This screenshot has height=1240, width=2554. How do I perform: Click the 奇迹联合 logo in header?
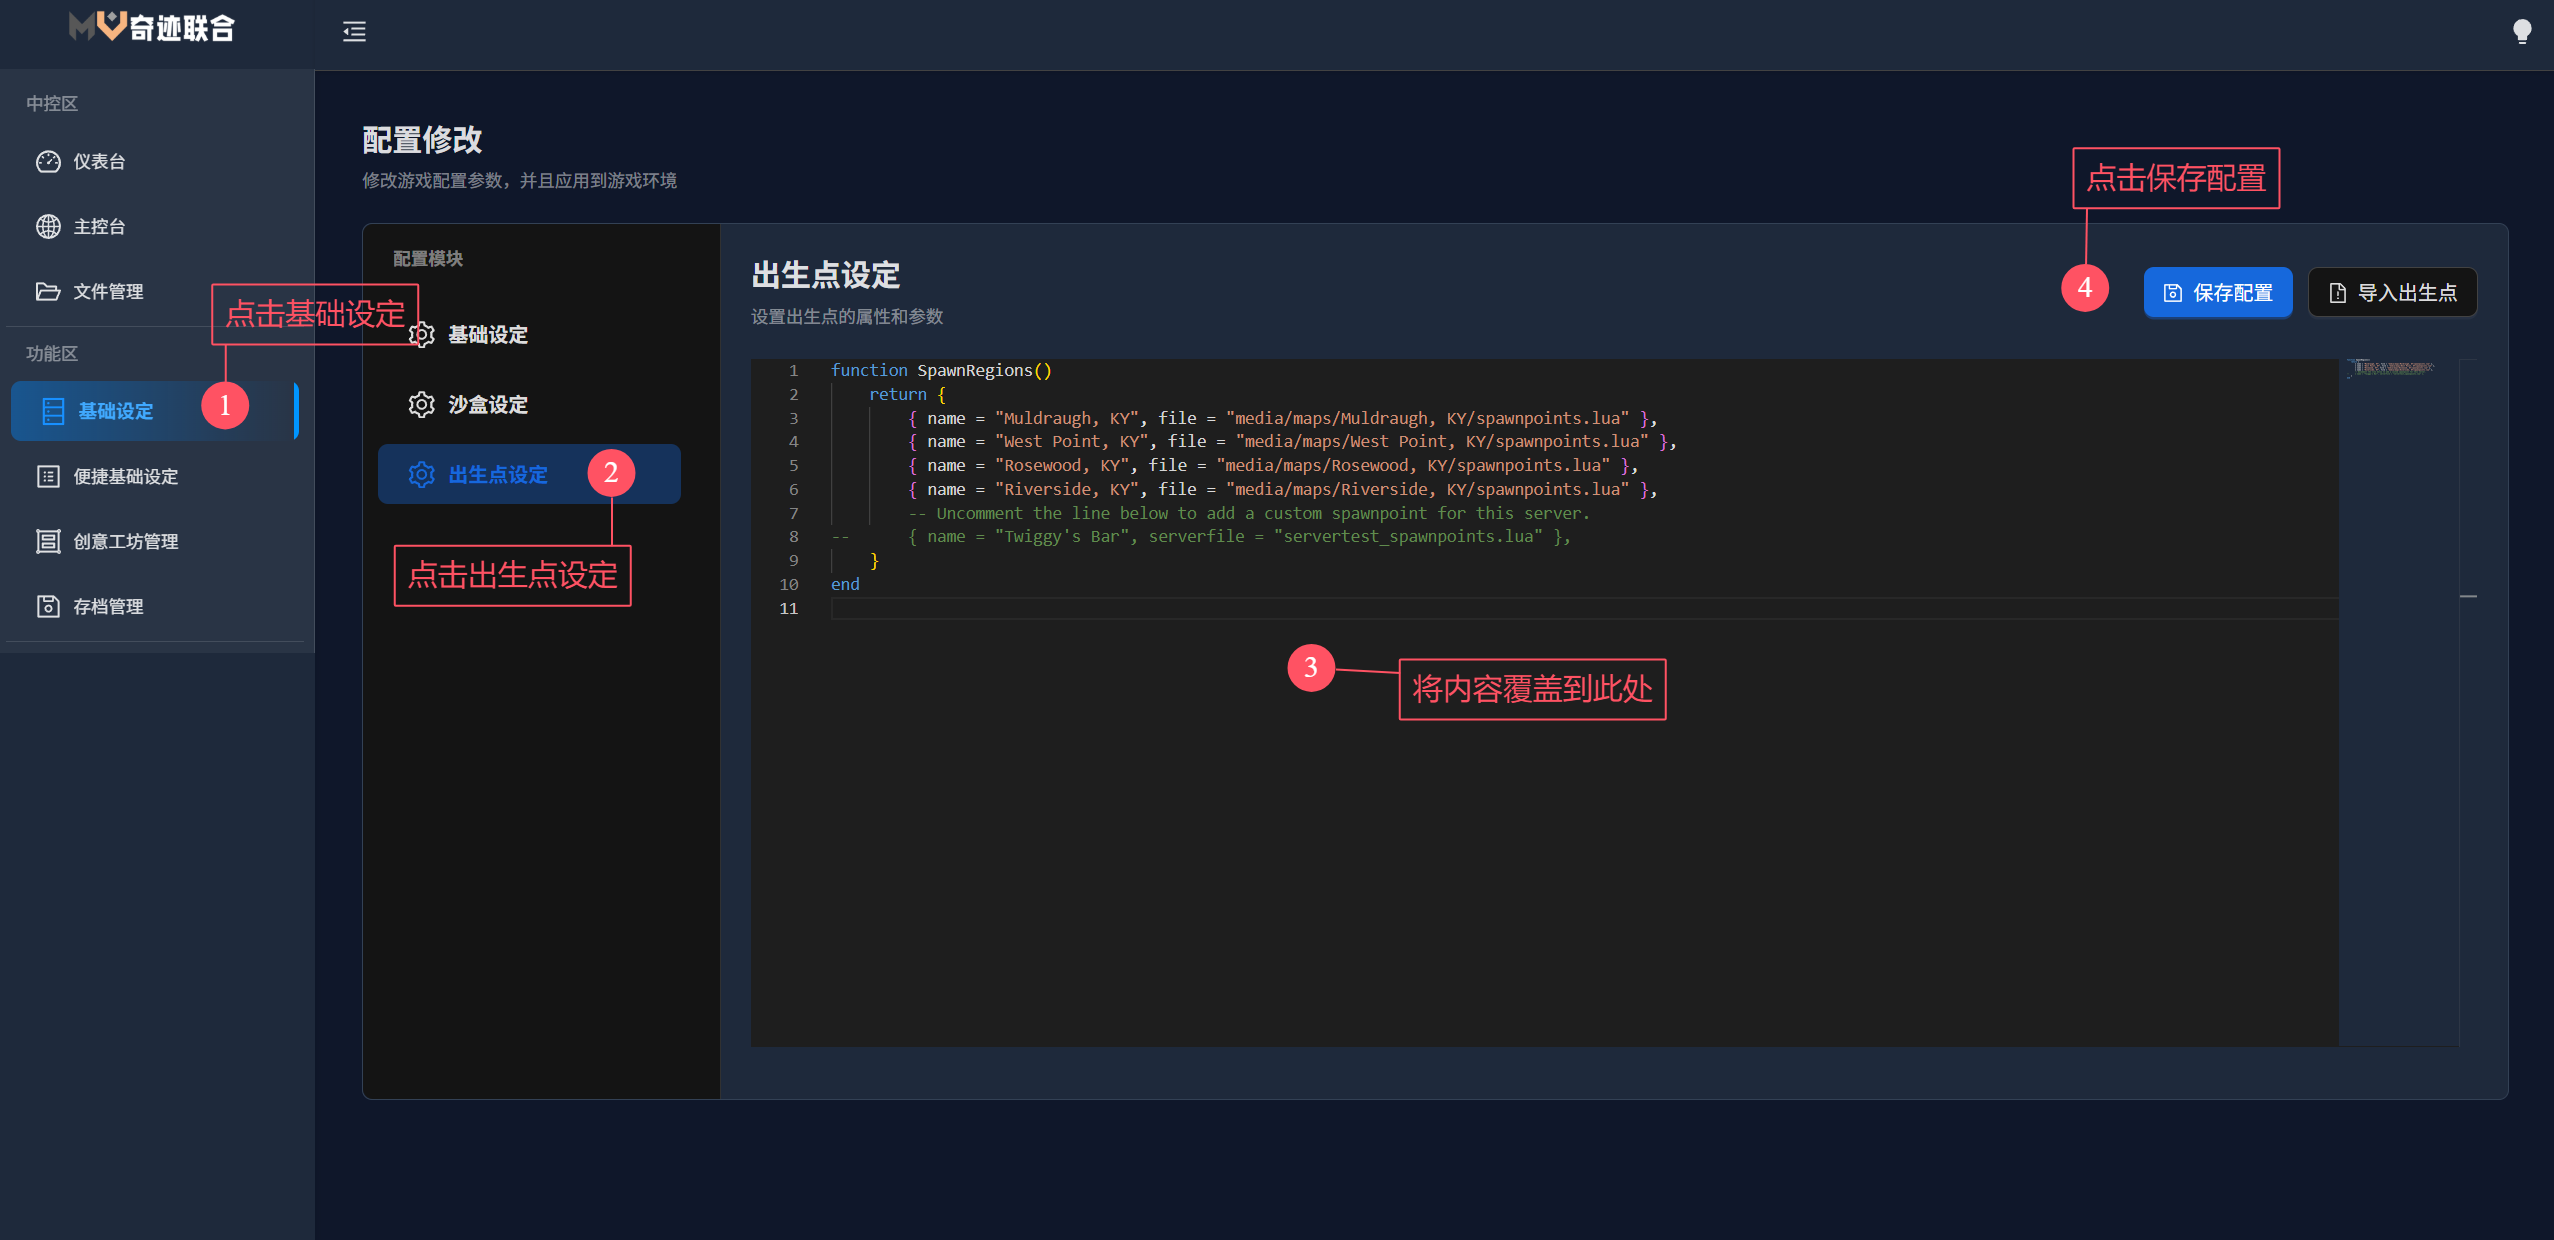click(152, 28)
